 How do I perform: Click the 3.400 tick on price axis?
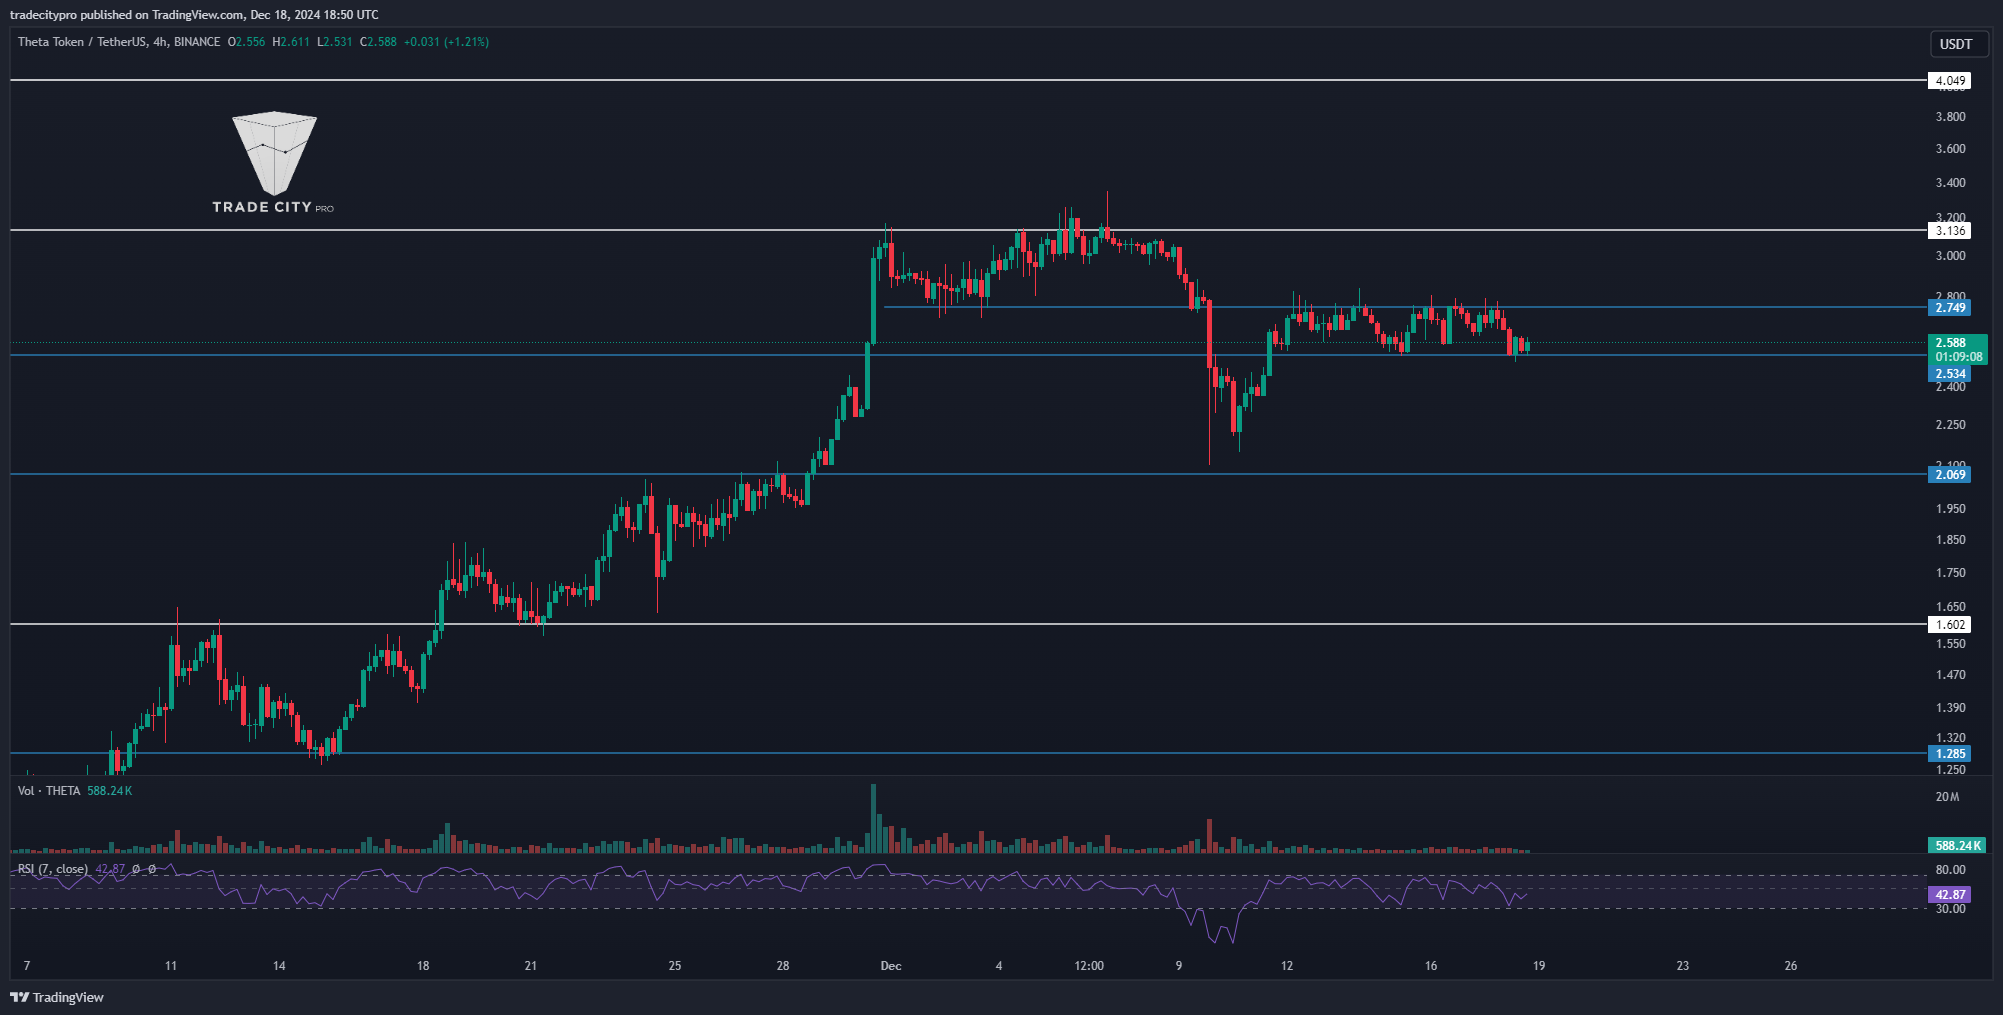[x=1950, y=183]
